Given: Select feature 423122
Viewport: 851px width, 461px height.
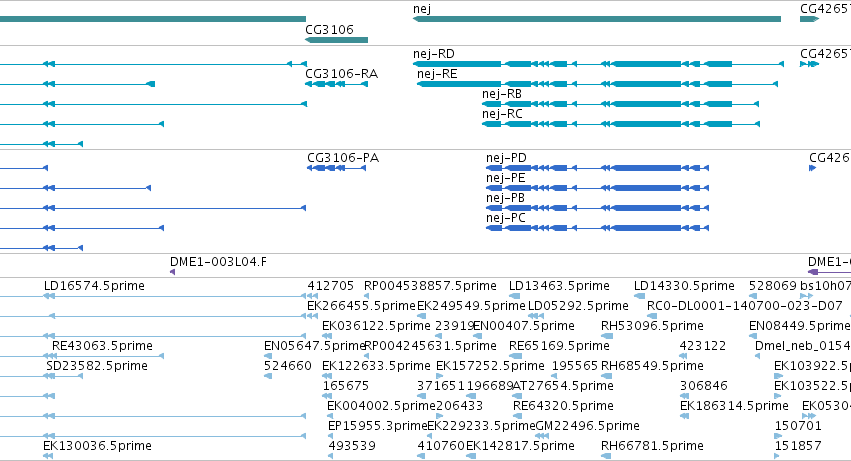Looking at the screenshot, I should tap(703, 346).
